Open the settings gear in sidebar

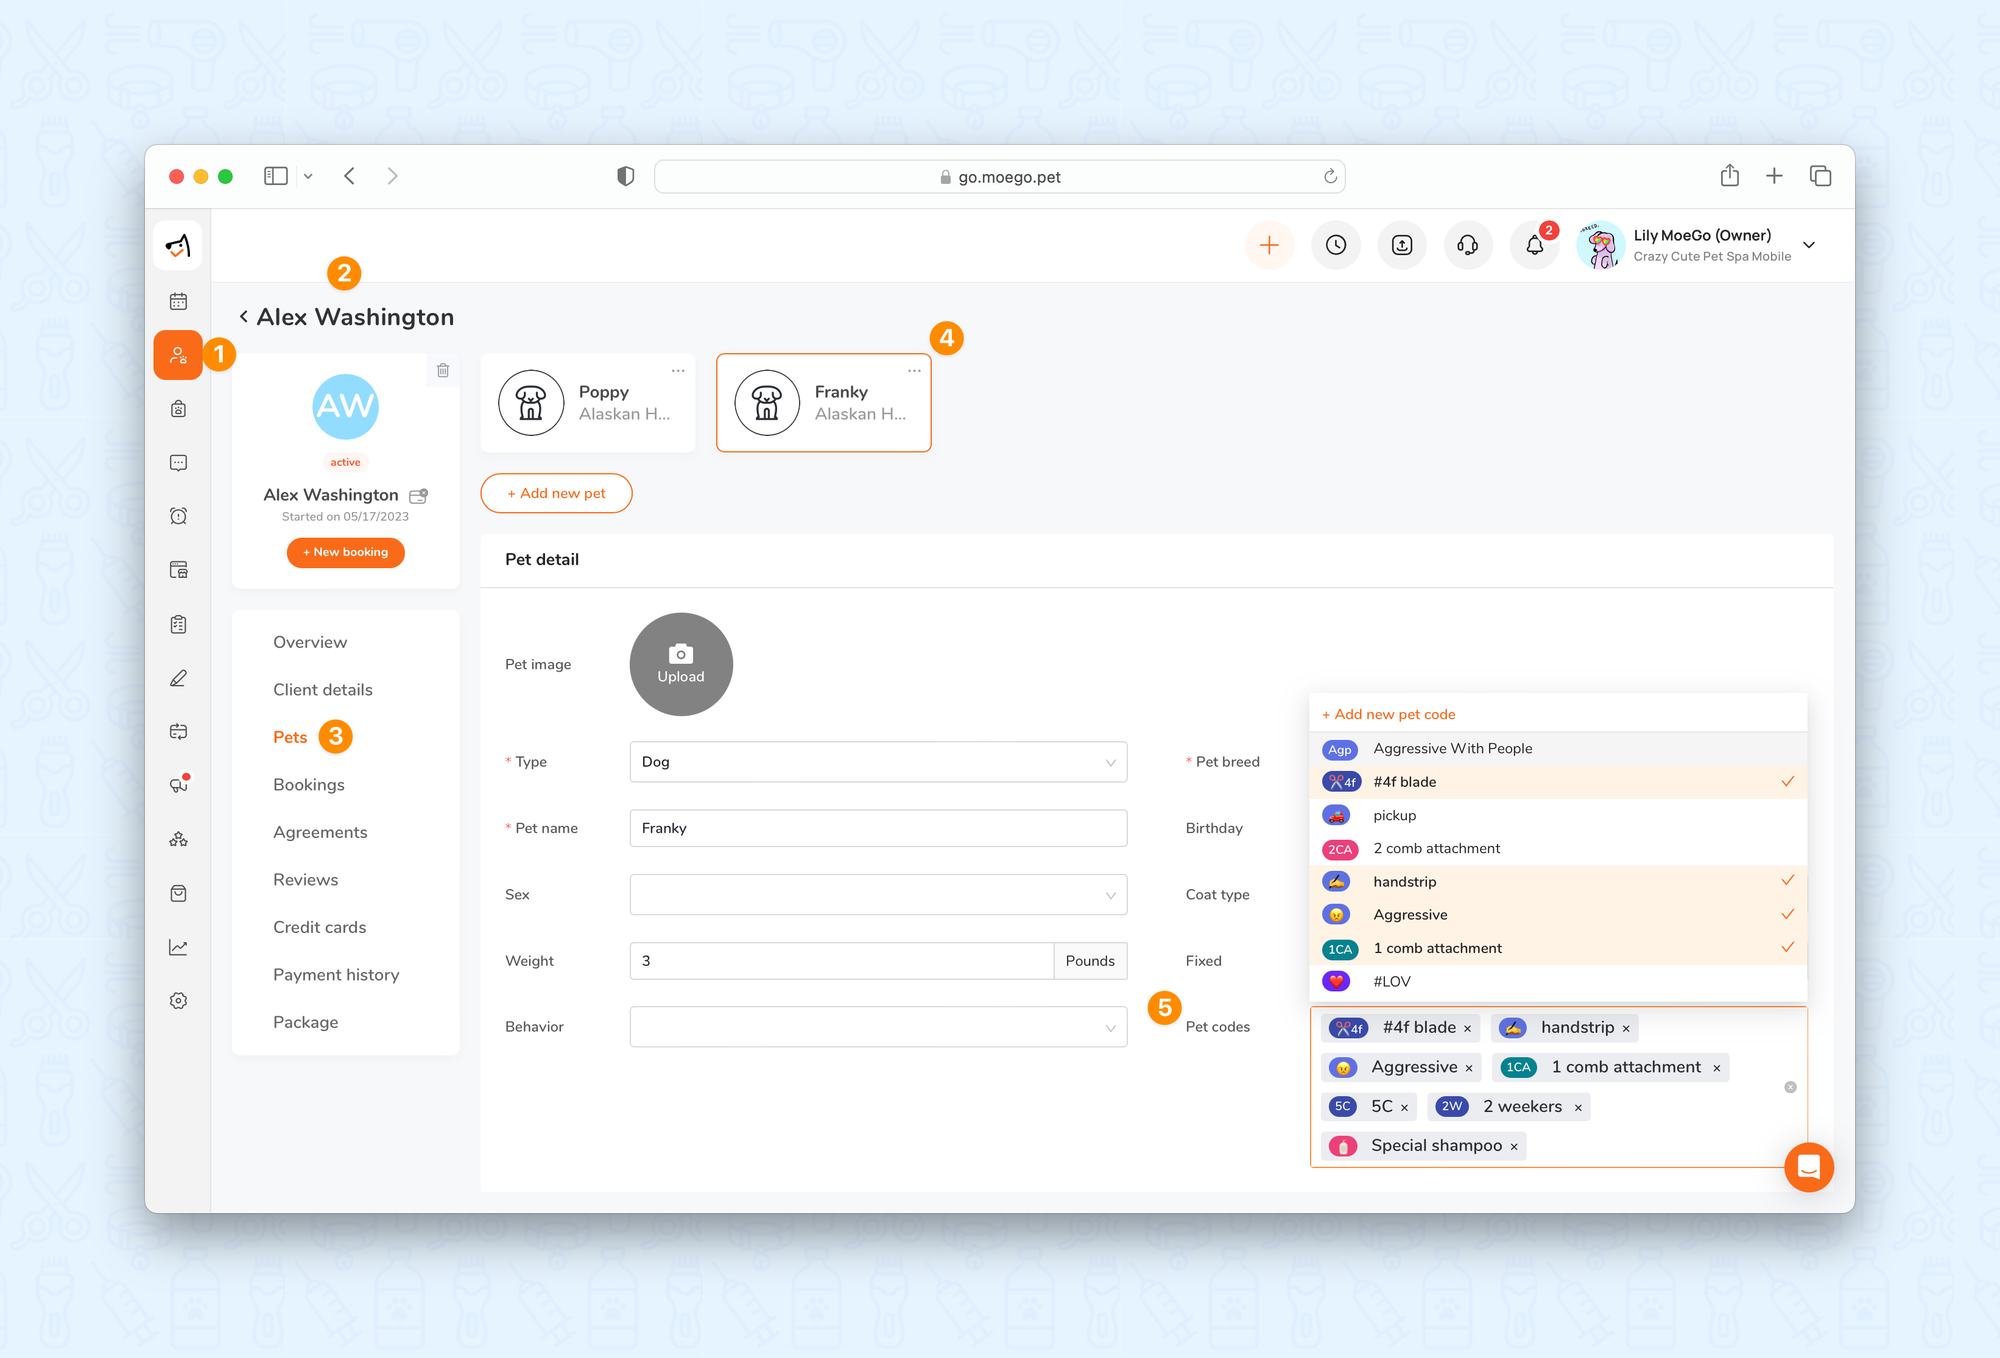(178, 1001)
